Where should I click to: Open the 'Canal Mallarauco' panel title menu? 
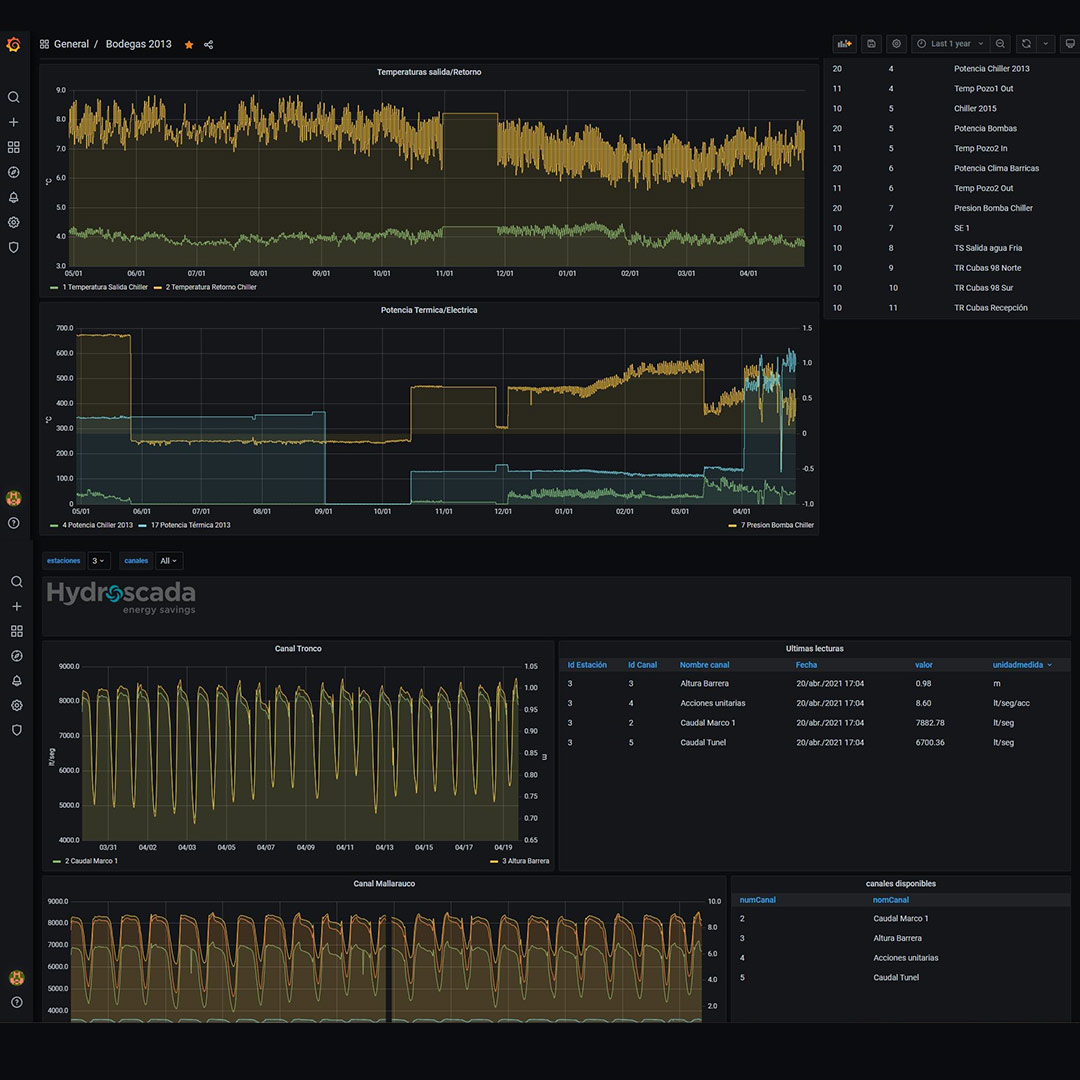[384, 884]
